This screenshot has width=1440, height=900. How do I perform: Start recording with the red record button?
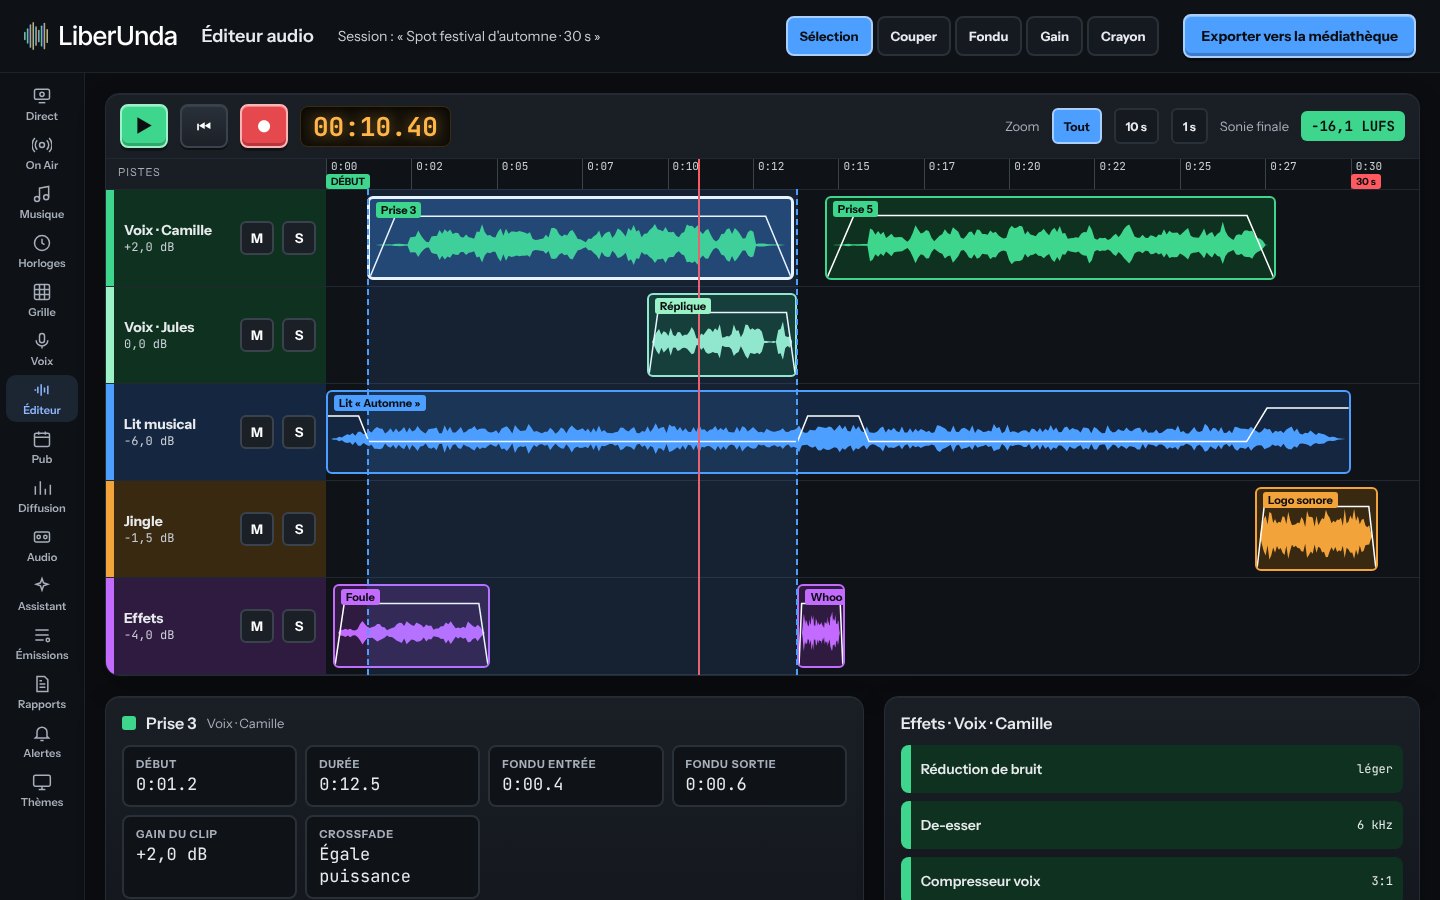(x=264, y=126)
